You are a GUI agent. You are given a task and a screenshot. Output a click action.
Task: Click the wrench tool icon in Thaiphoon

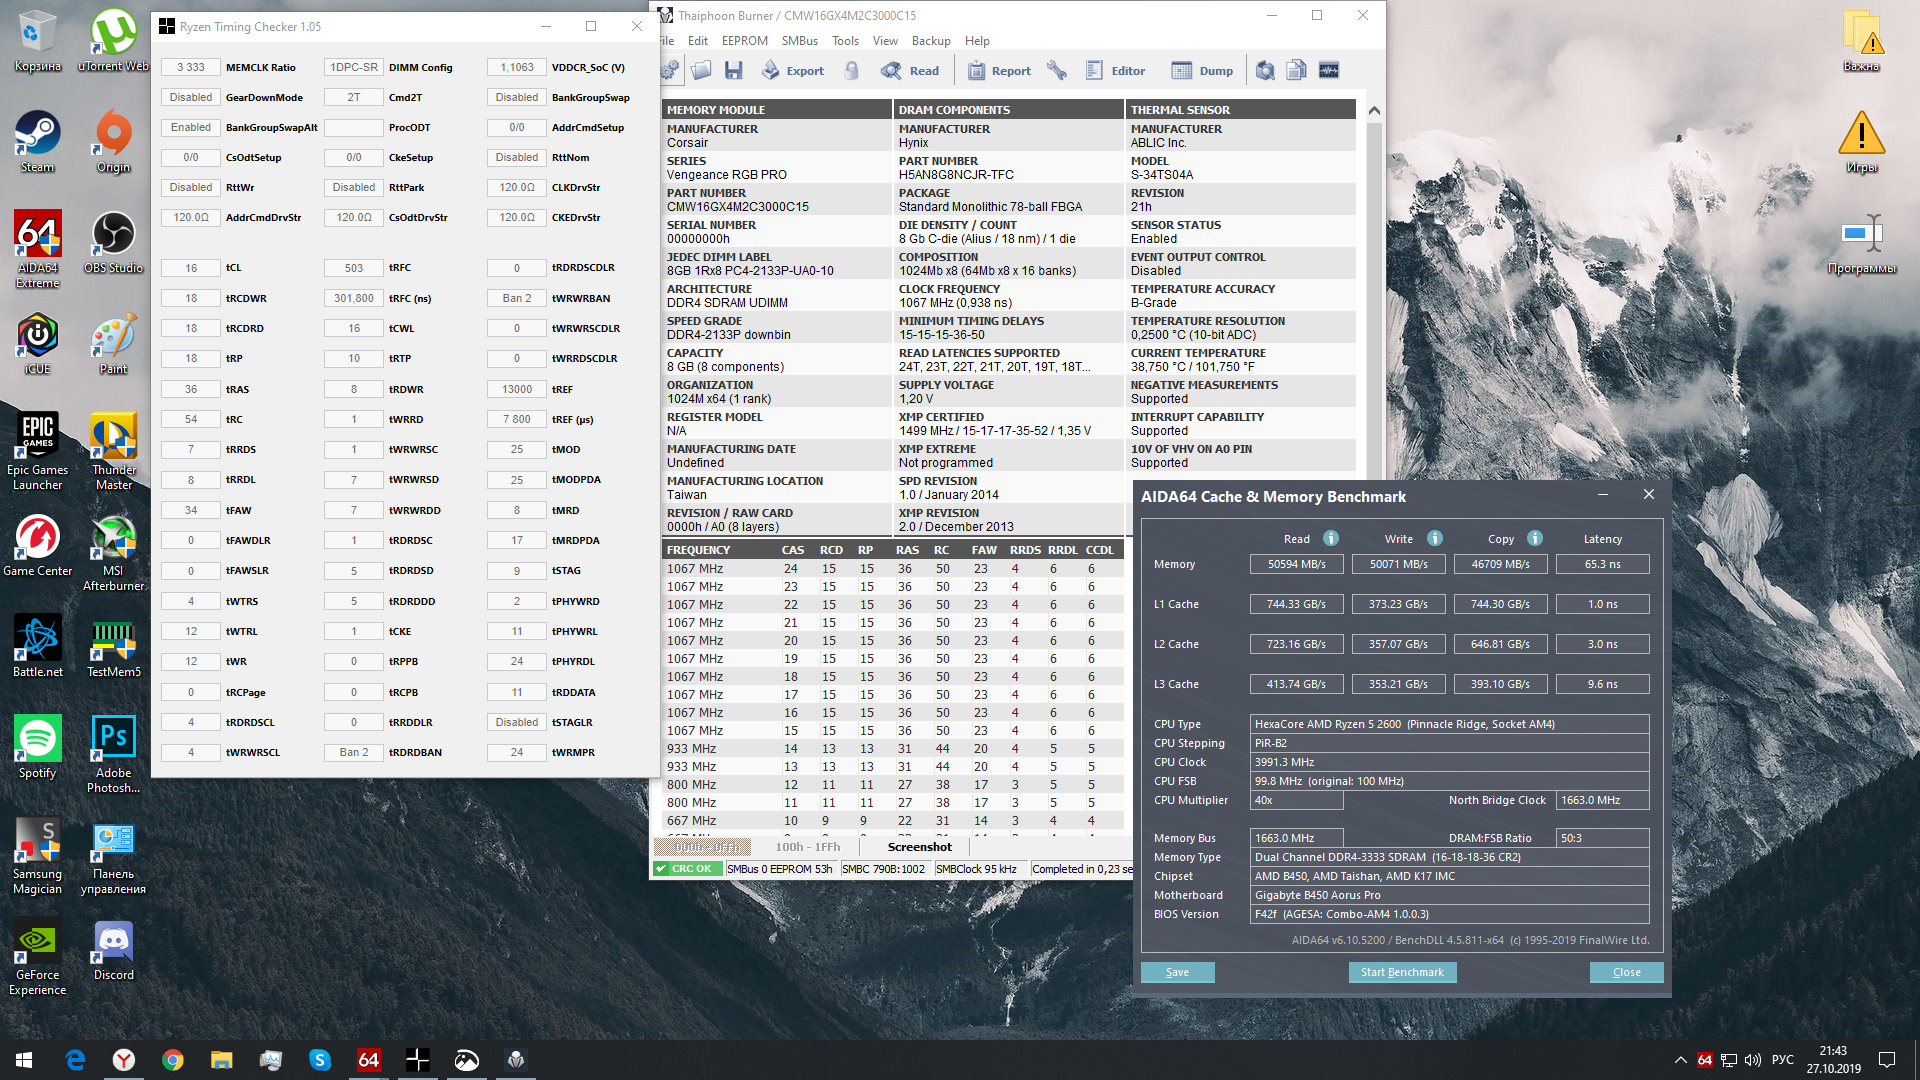(x=1057, y=70)
